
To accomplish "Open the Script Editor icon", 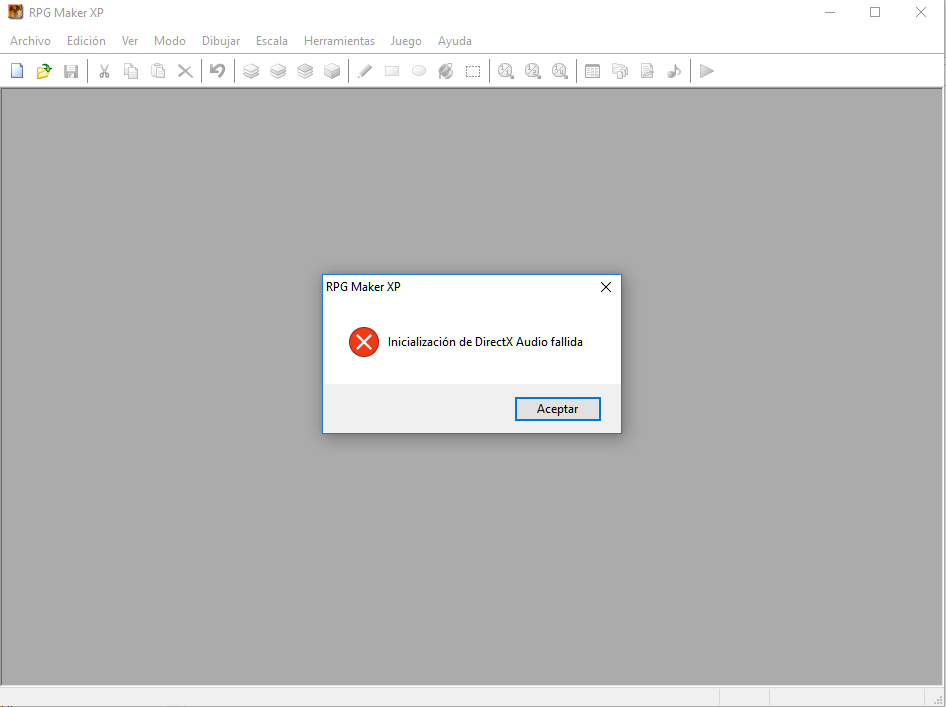I will pyautogui.click(x=647, y=71).
